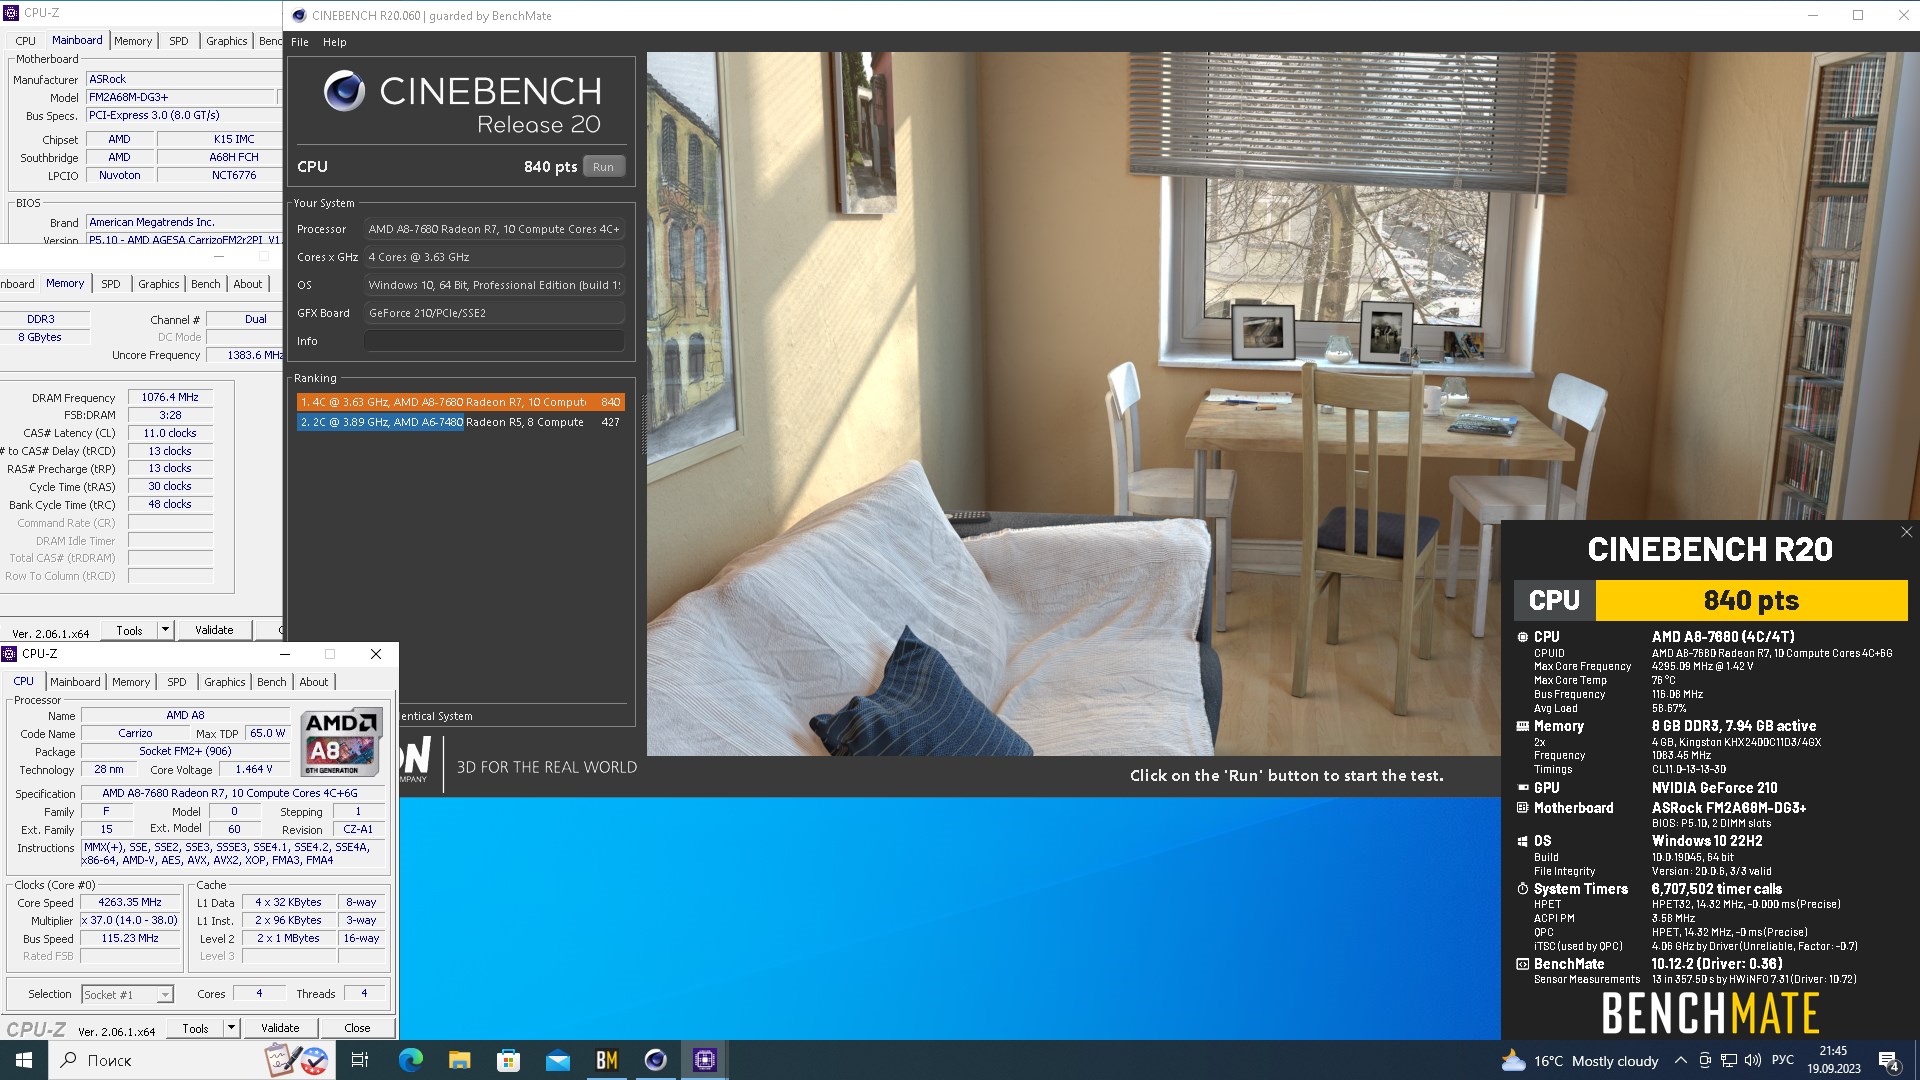Open the network icon in the system tray

1728,1060
